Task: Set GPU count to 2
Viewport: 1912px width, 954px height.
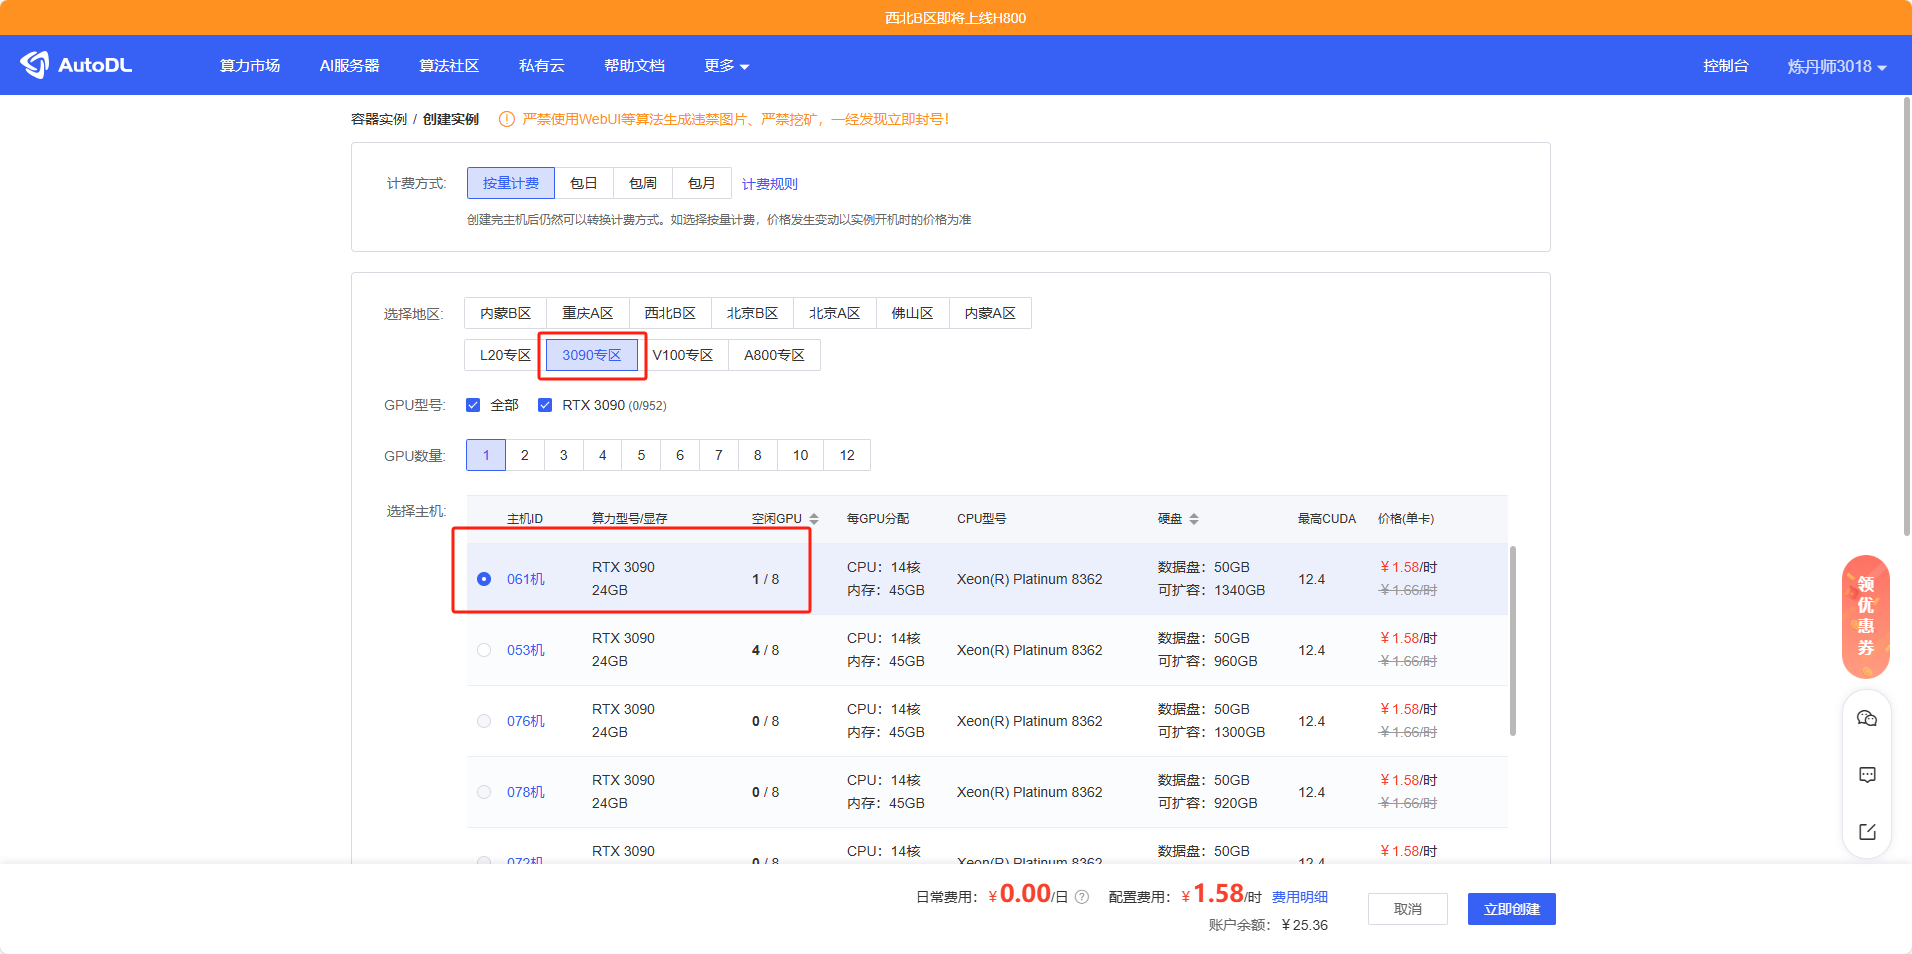Action: 525,455
